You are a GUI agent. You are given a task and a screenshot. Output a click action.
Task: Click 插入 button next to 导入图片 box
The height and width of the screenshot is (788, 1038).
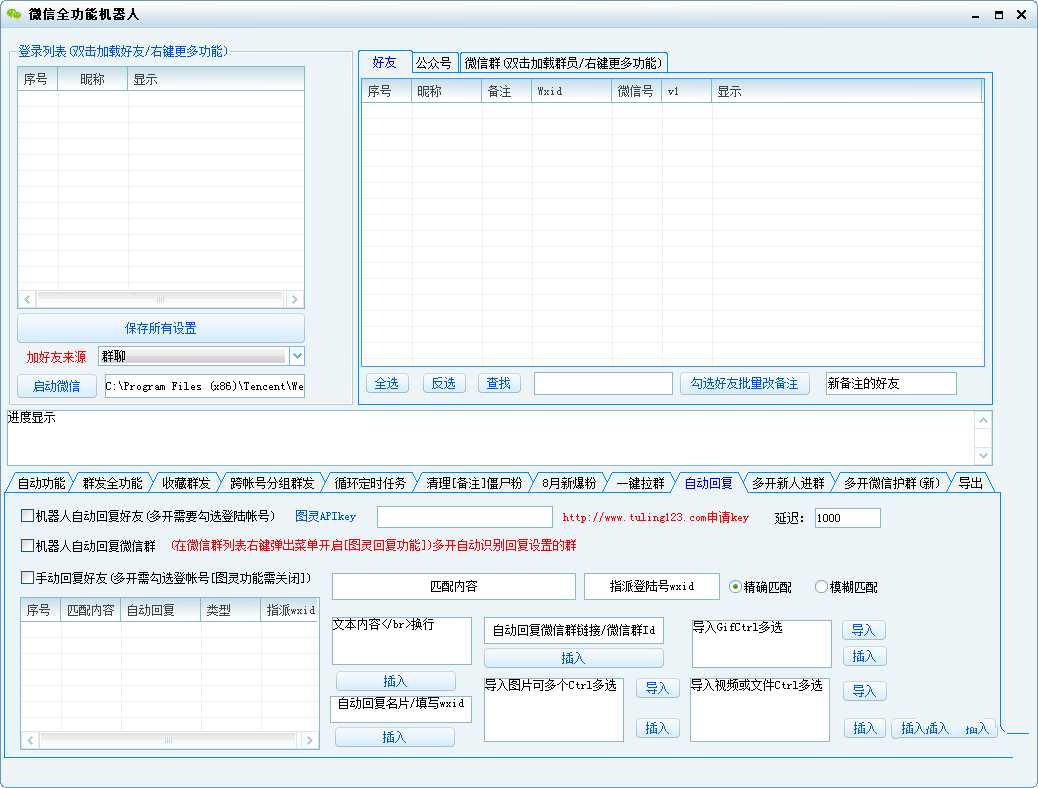[x=657, y=728]
